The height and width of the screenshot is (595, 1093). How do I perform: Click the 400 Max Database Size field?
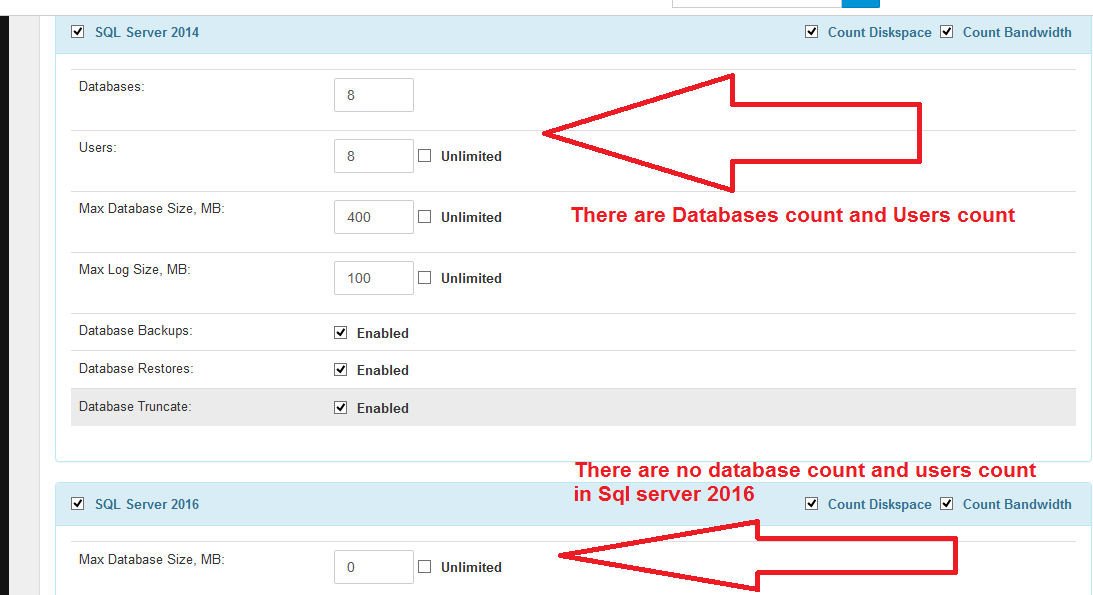[374, 217]
